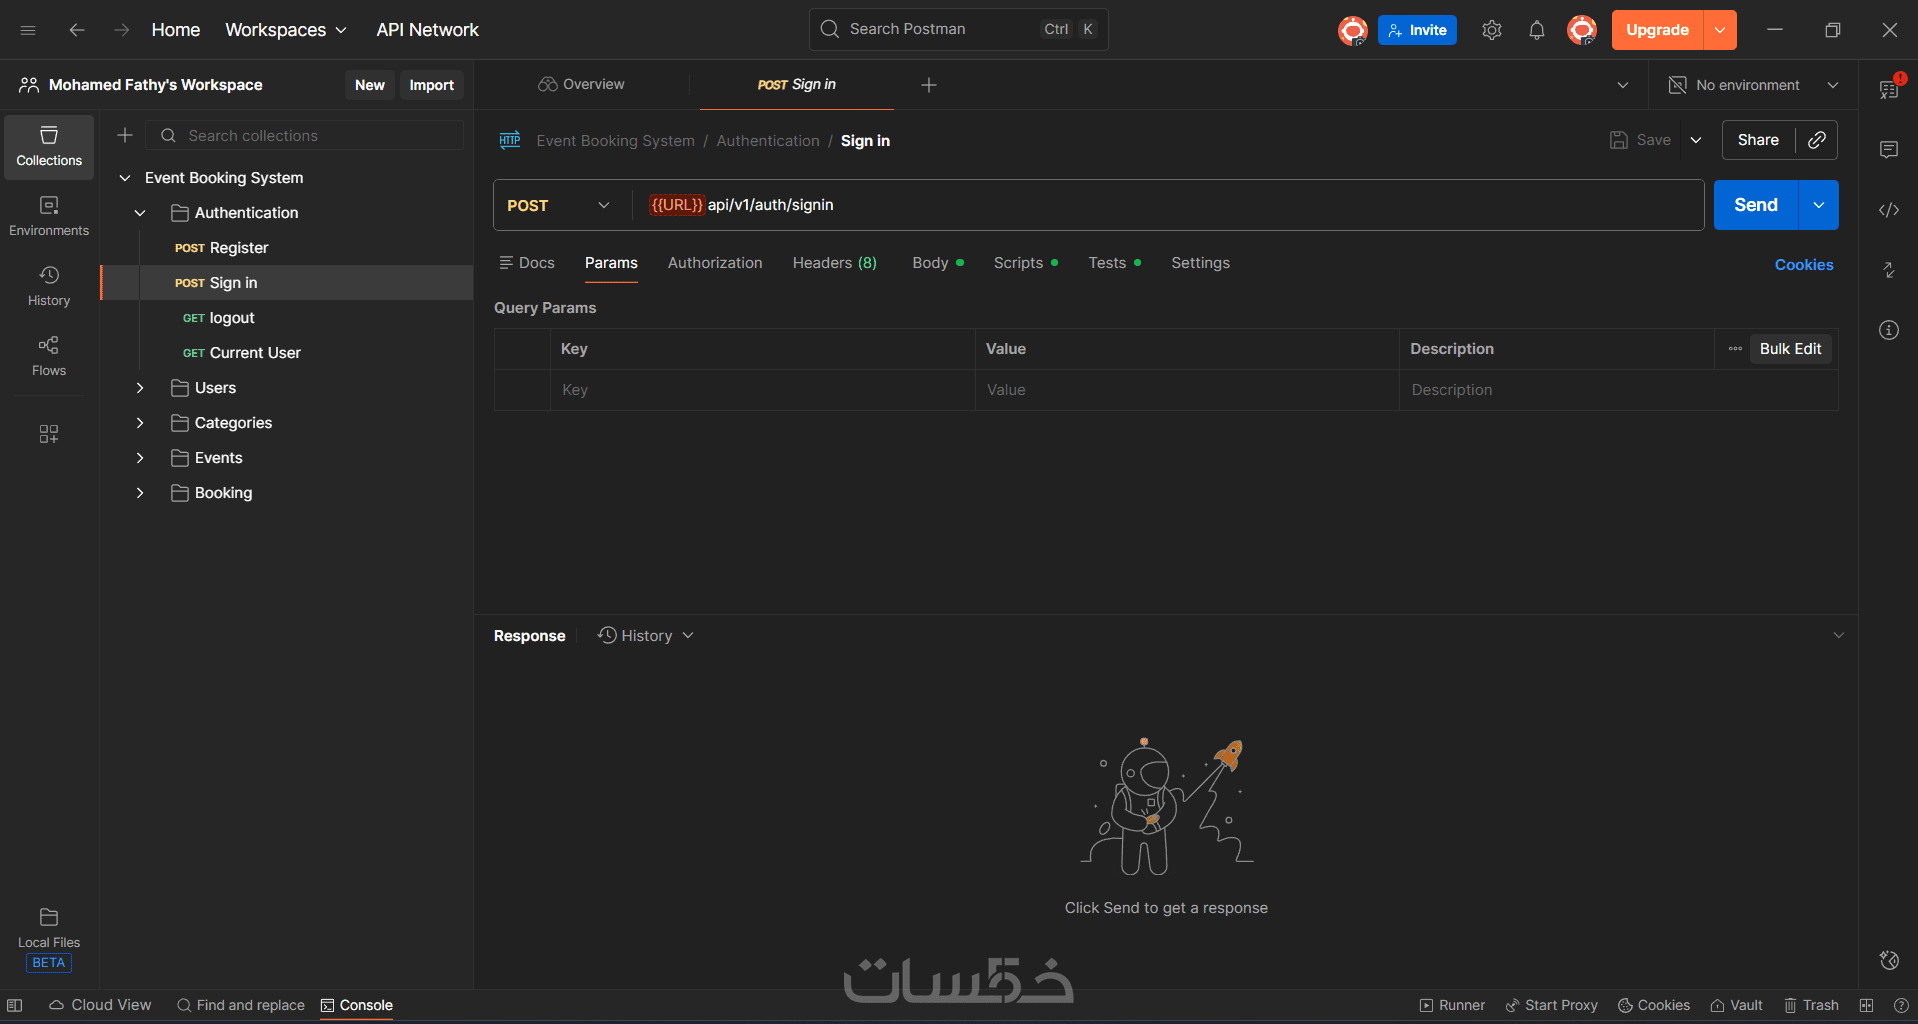Click the Import button

(431, 85)
